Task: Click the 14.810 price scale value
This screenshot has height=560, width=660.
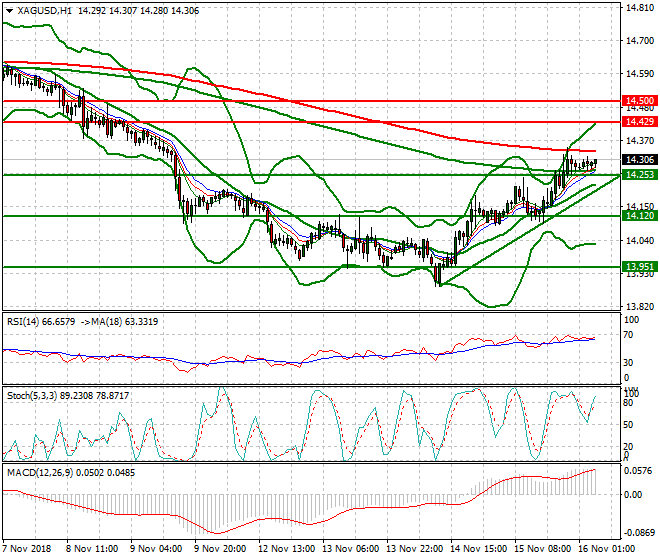Action: [640, 8]
